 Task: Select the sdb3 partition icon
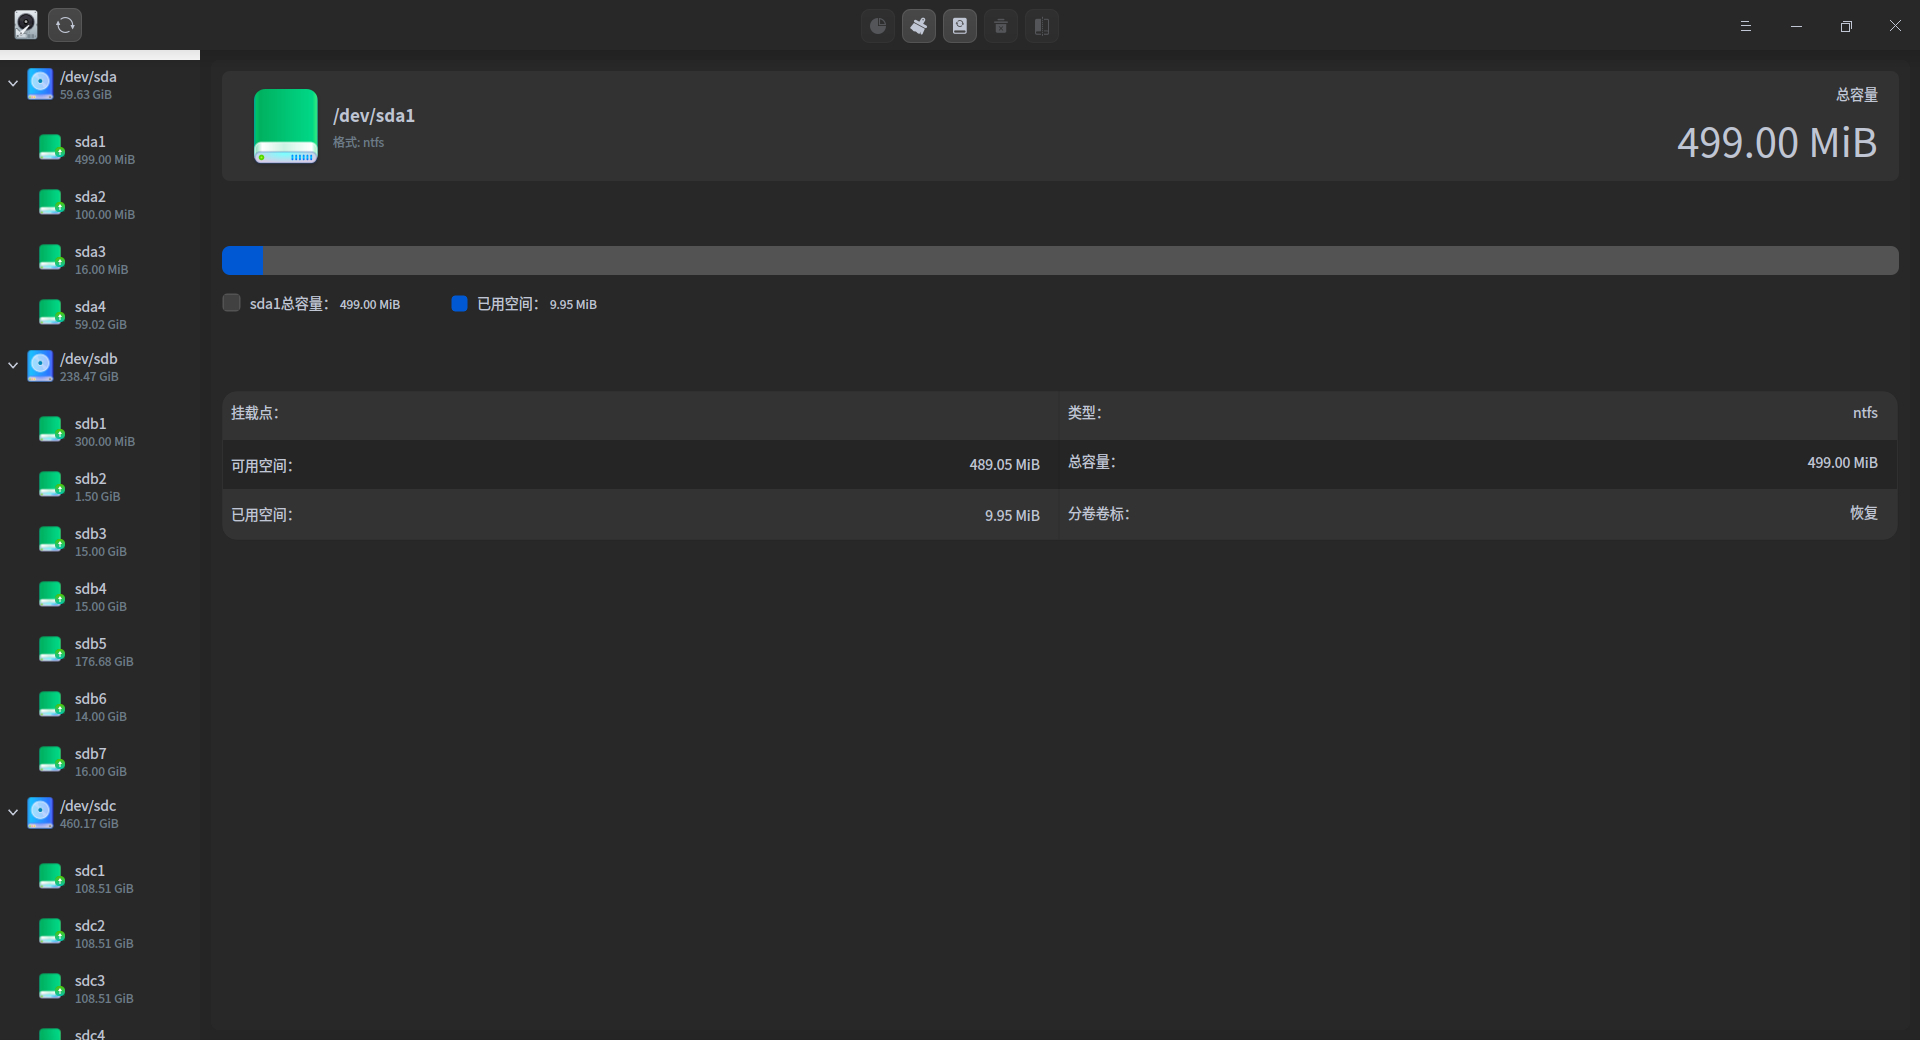point(52,540)
